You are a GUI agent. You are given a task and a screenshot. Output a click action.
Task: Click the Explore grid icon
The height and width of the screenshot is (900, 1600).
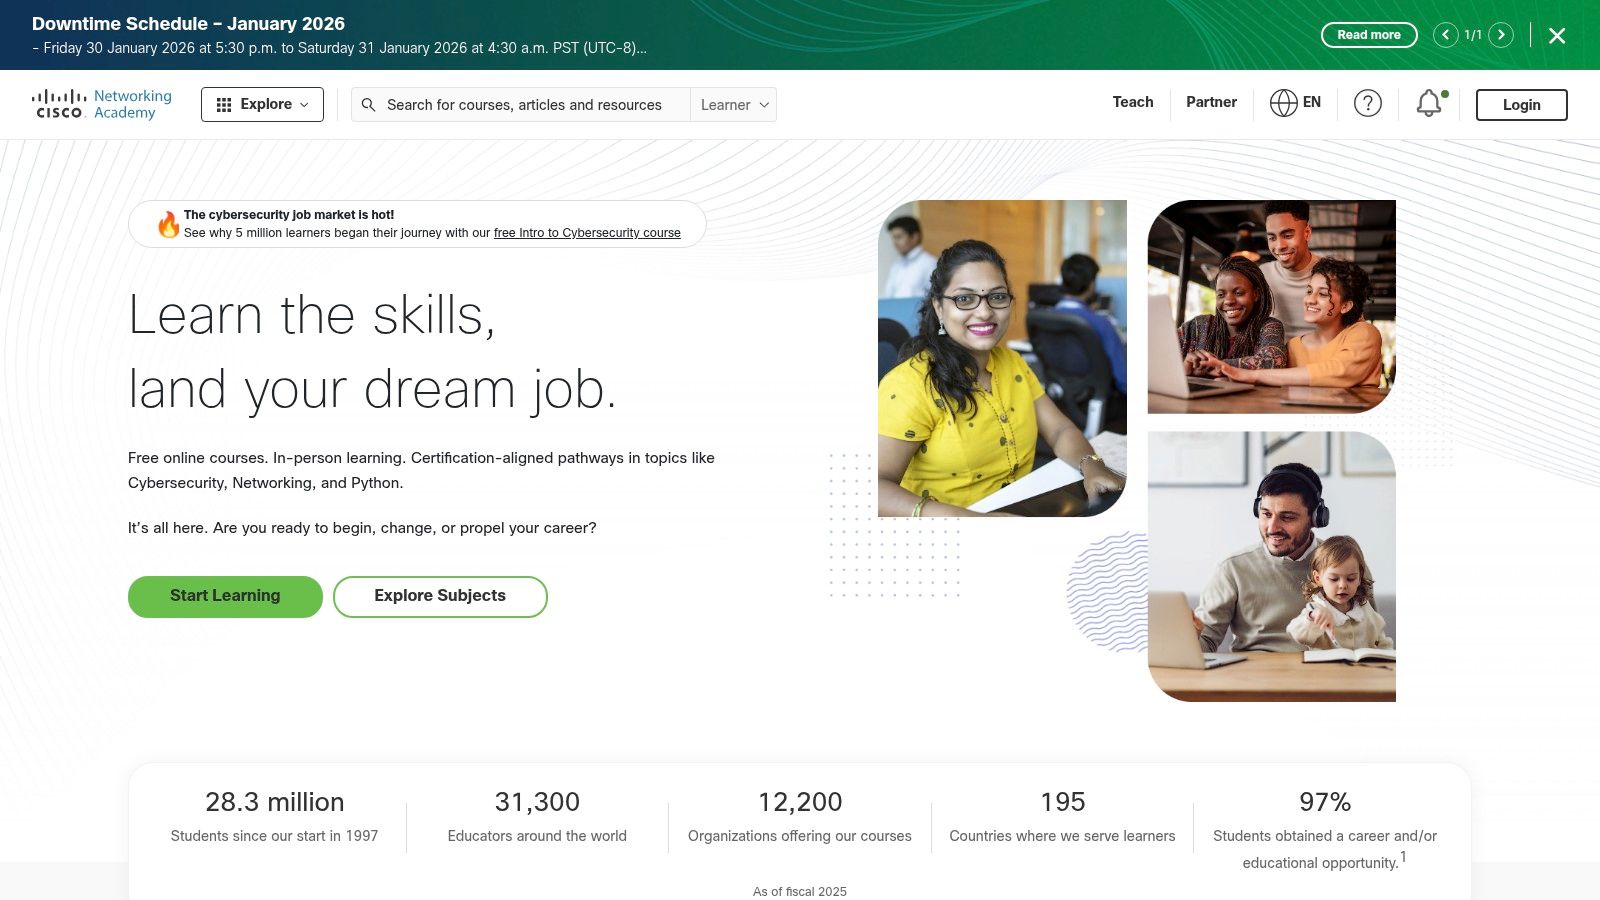[x=225, y=104]
